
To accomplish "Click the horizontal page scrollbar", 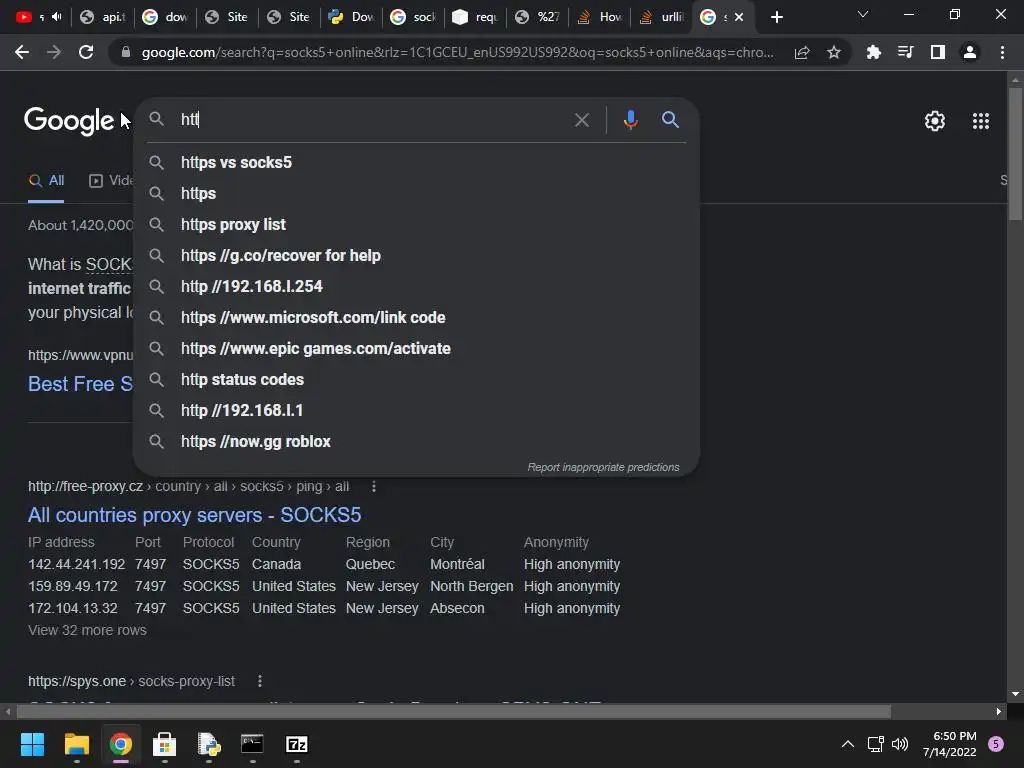I will 454,711.
